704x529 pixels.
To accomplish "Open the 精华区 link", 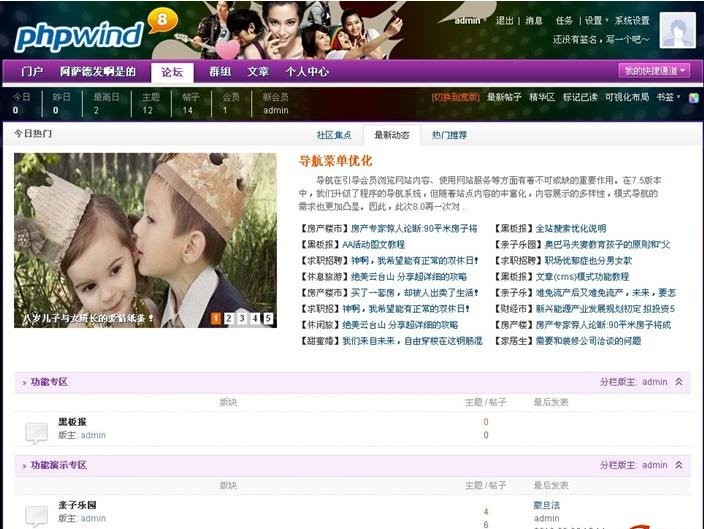I will (x=542, y=97).
